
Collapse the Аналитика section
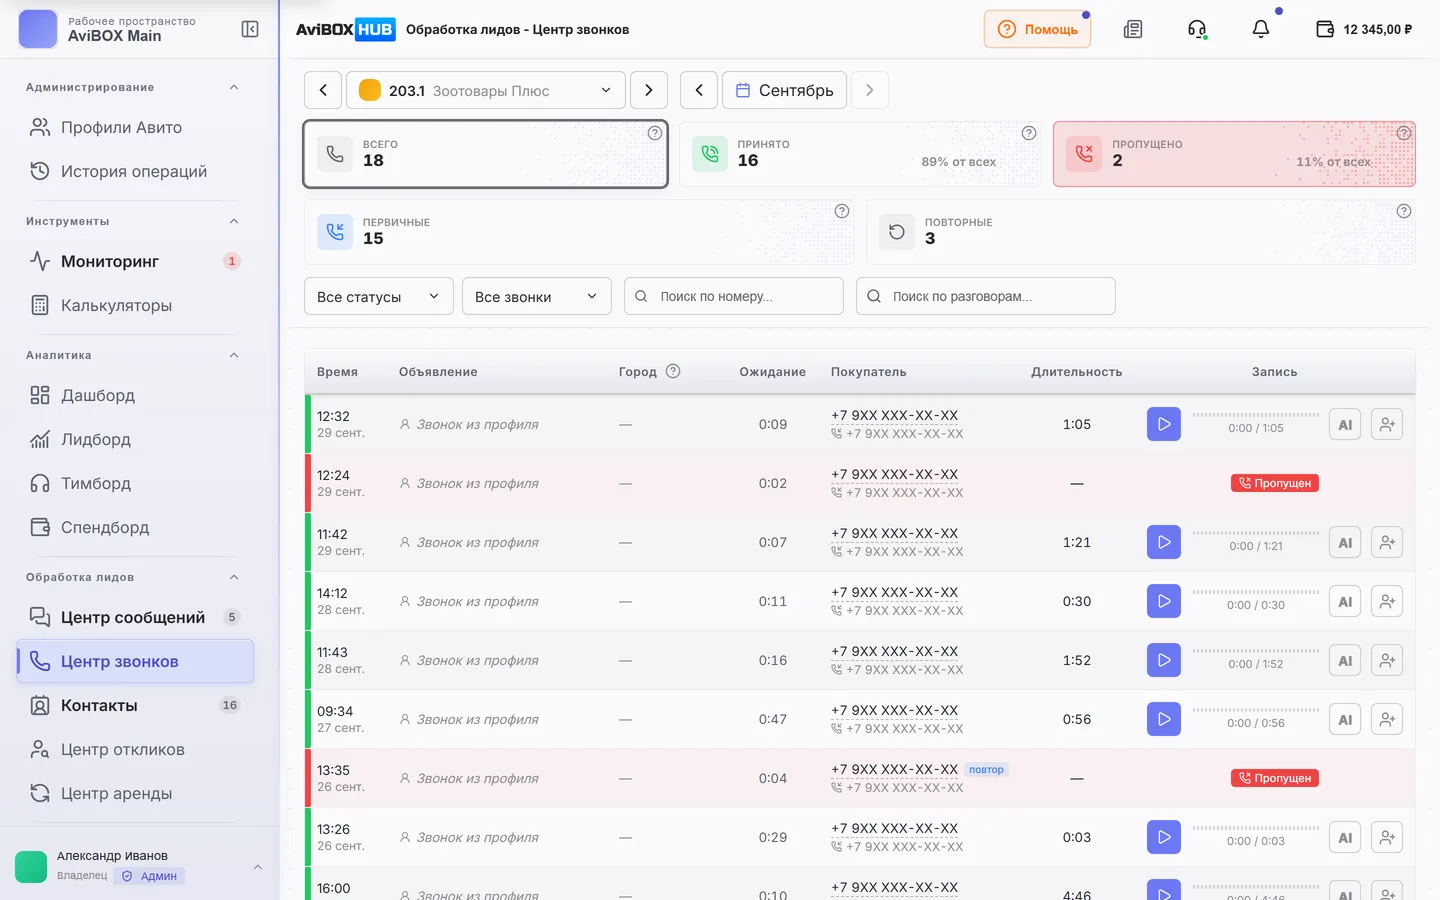click(x=234, y=355)
